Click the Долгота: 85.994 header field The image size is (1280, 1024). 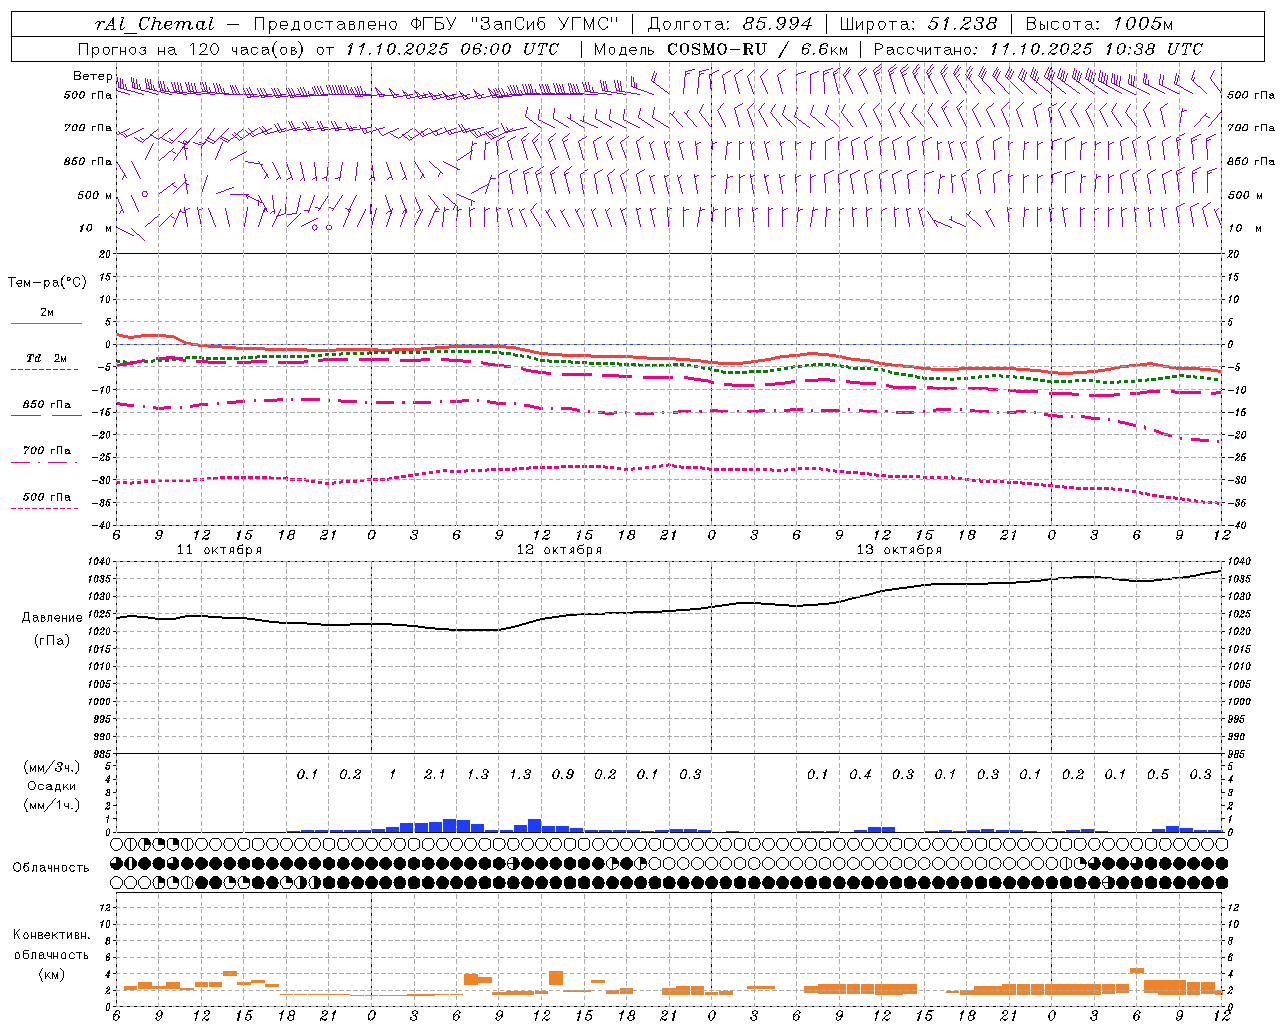tap(729, 24)
